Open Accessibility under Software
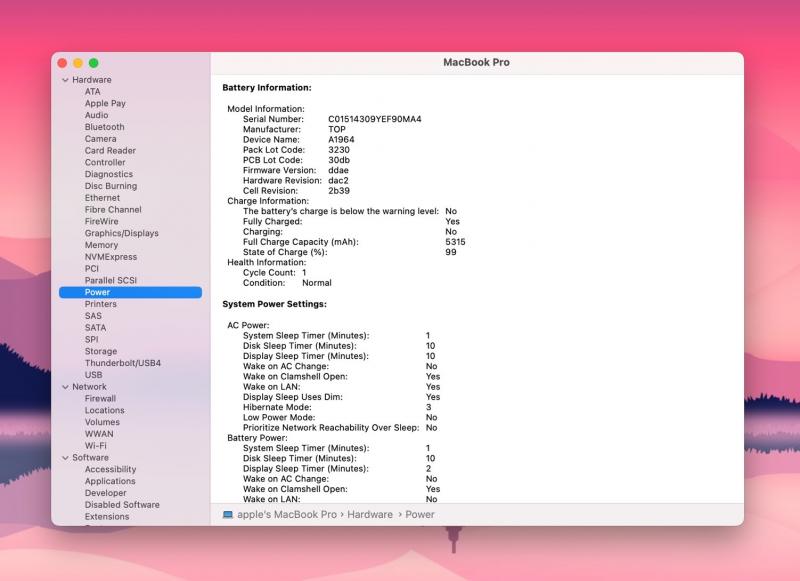 click(x=110, y=469)
